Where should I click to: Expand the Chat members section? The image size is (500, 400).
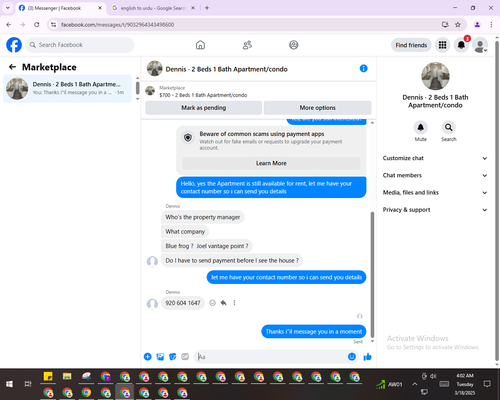[x=435, y=175]
